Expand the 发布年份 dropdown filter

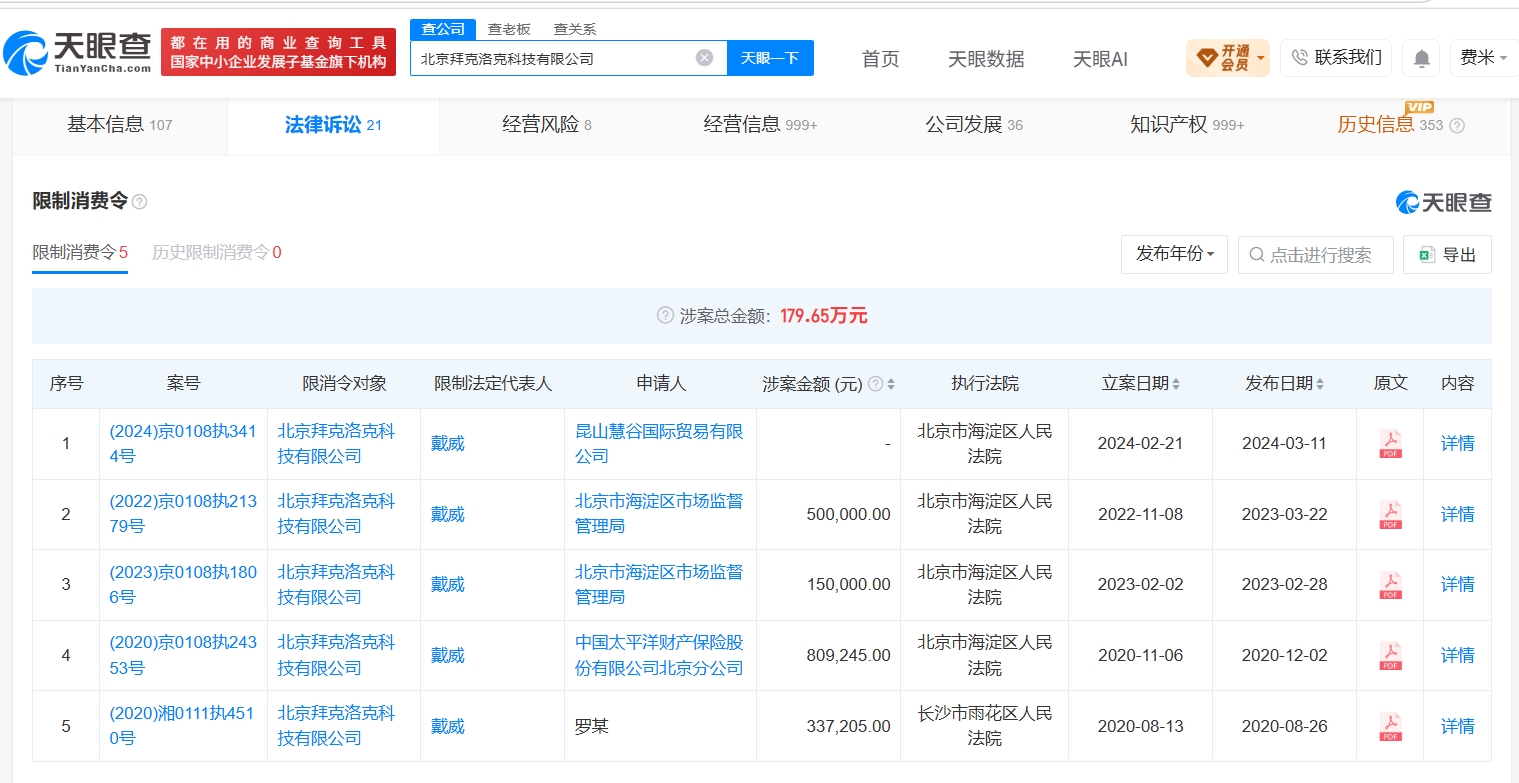click(x=1174, y=255)
